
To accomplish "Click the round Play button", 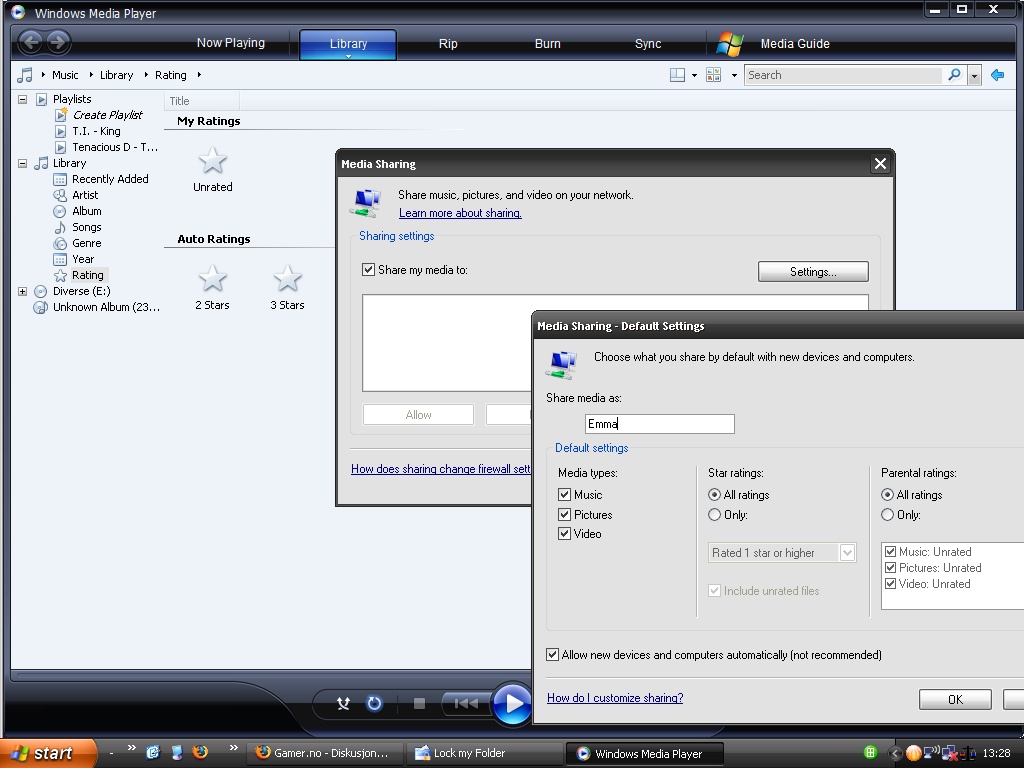I will point(512,703).
